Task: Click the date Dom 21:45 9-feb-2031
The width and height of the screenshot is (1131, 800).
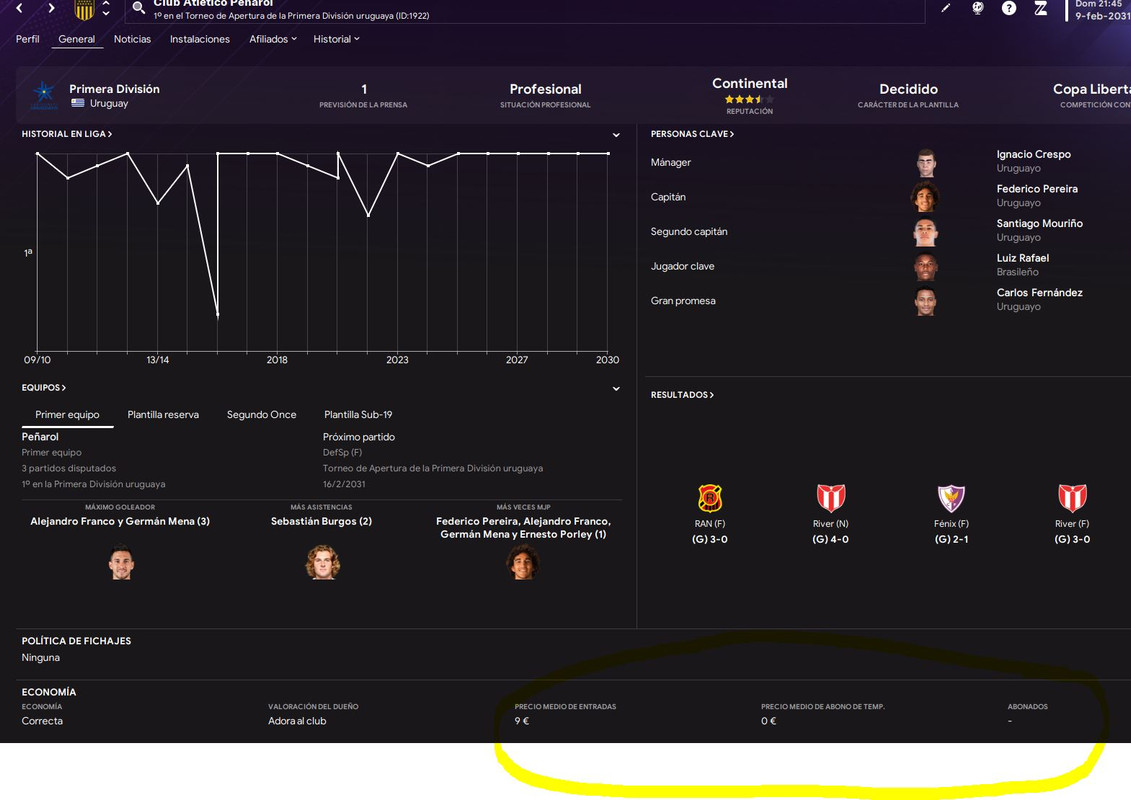Action: pyautogui.click(x=1101, y=9)
